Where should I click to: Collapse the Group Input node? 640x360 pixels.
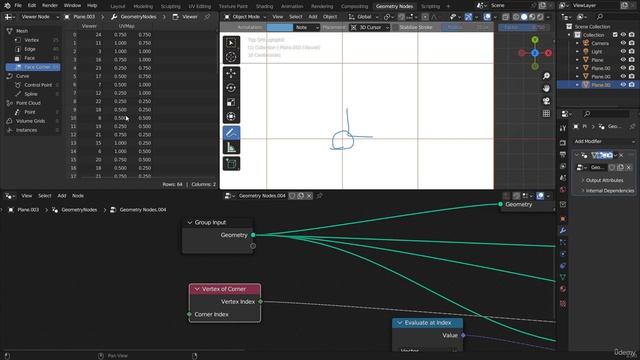(190, 222)
